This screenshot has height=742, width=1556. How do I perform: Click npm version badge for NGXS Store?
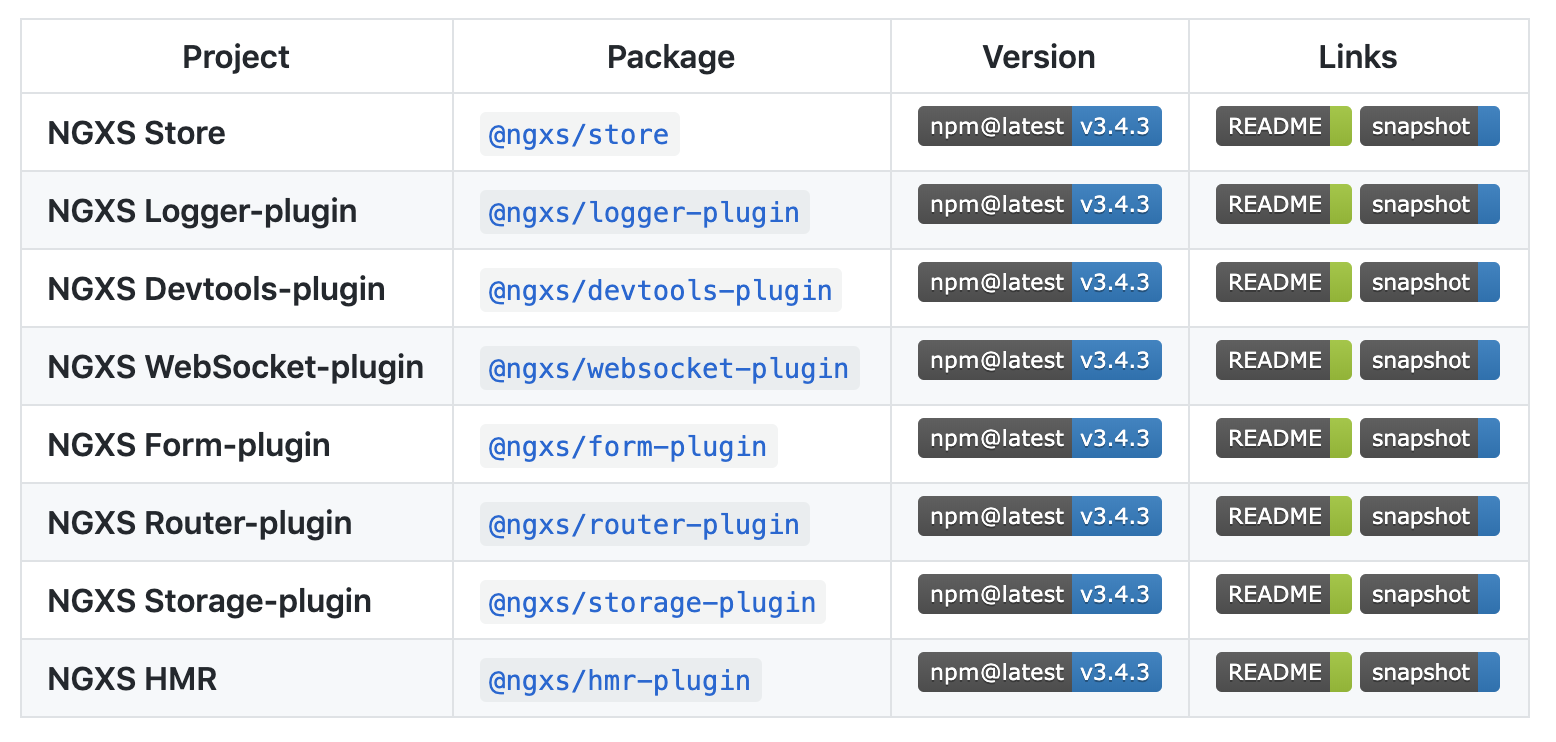(1039, 127)
